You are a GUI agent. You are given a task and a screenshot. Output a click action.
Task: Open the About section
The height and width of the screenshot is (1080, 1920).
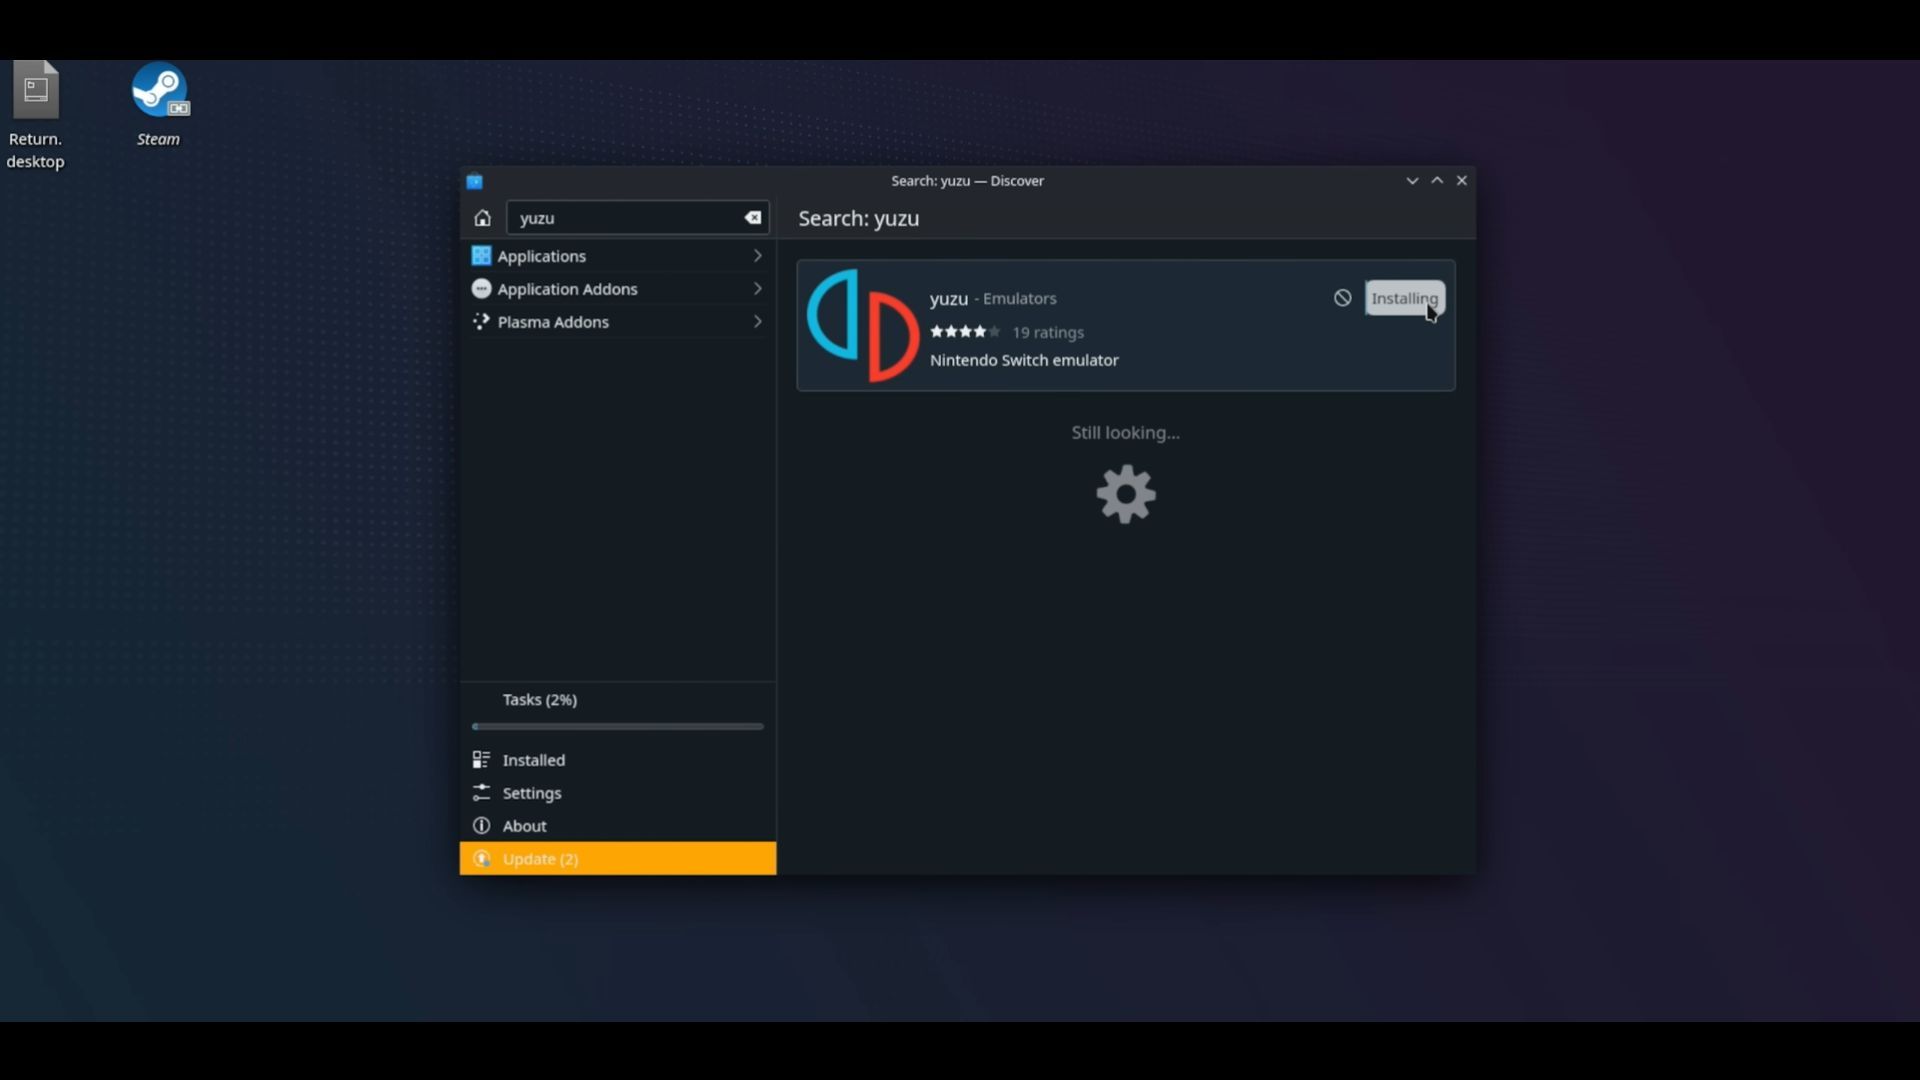click(525, 824)
